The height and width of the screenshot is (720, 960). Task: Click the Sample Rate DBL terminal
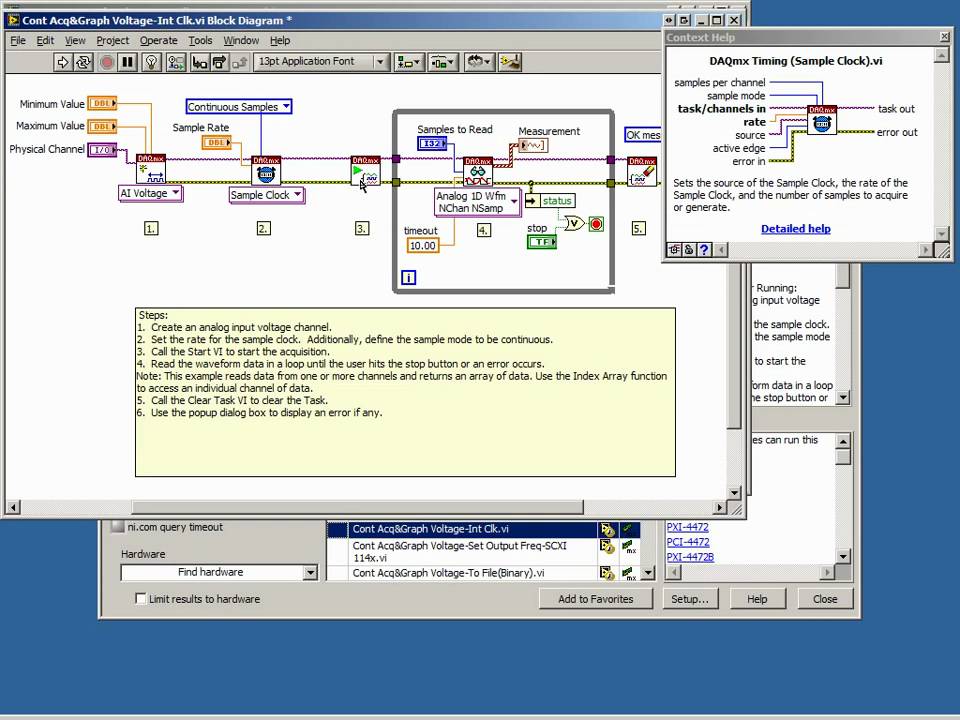[217, 143]
